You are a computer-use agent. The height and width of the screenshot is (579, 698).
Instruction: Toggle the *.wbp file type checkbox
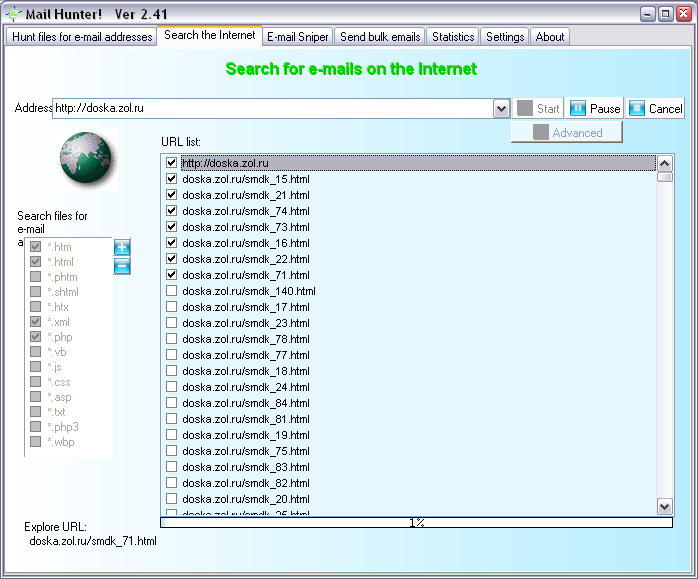point(36,441)
